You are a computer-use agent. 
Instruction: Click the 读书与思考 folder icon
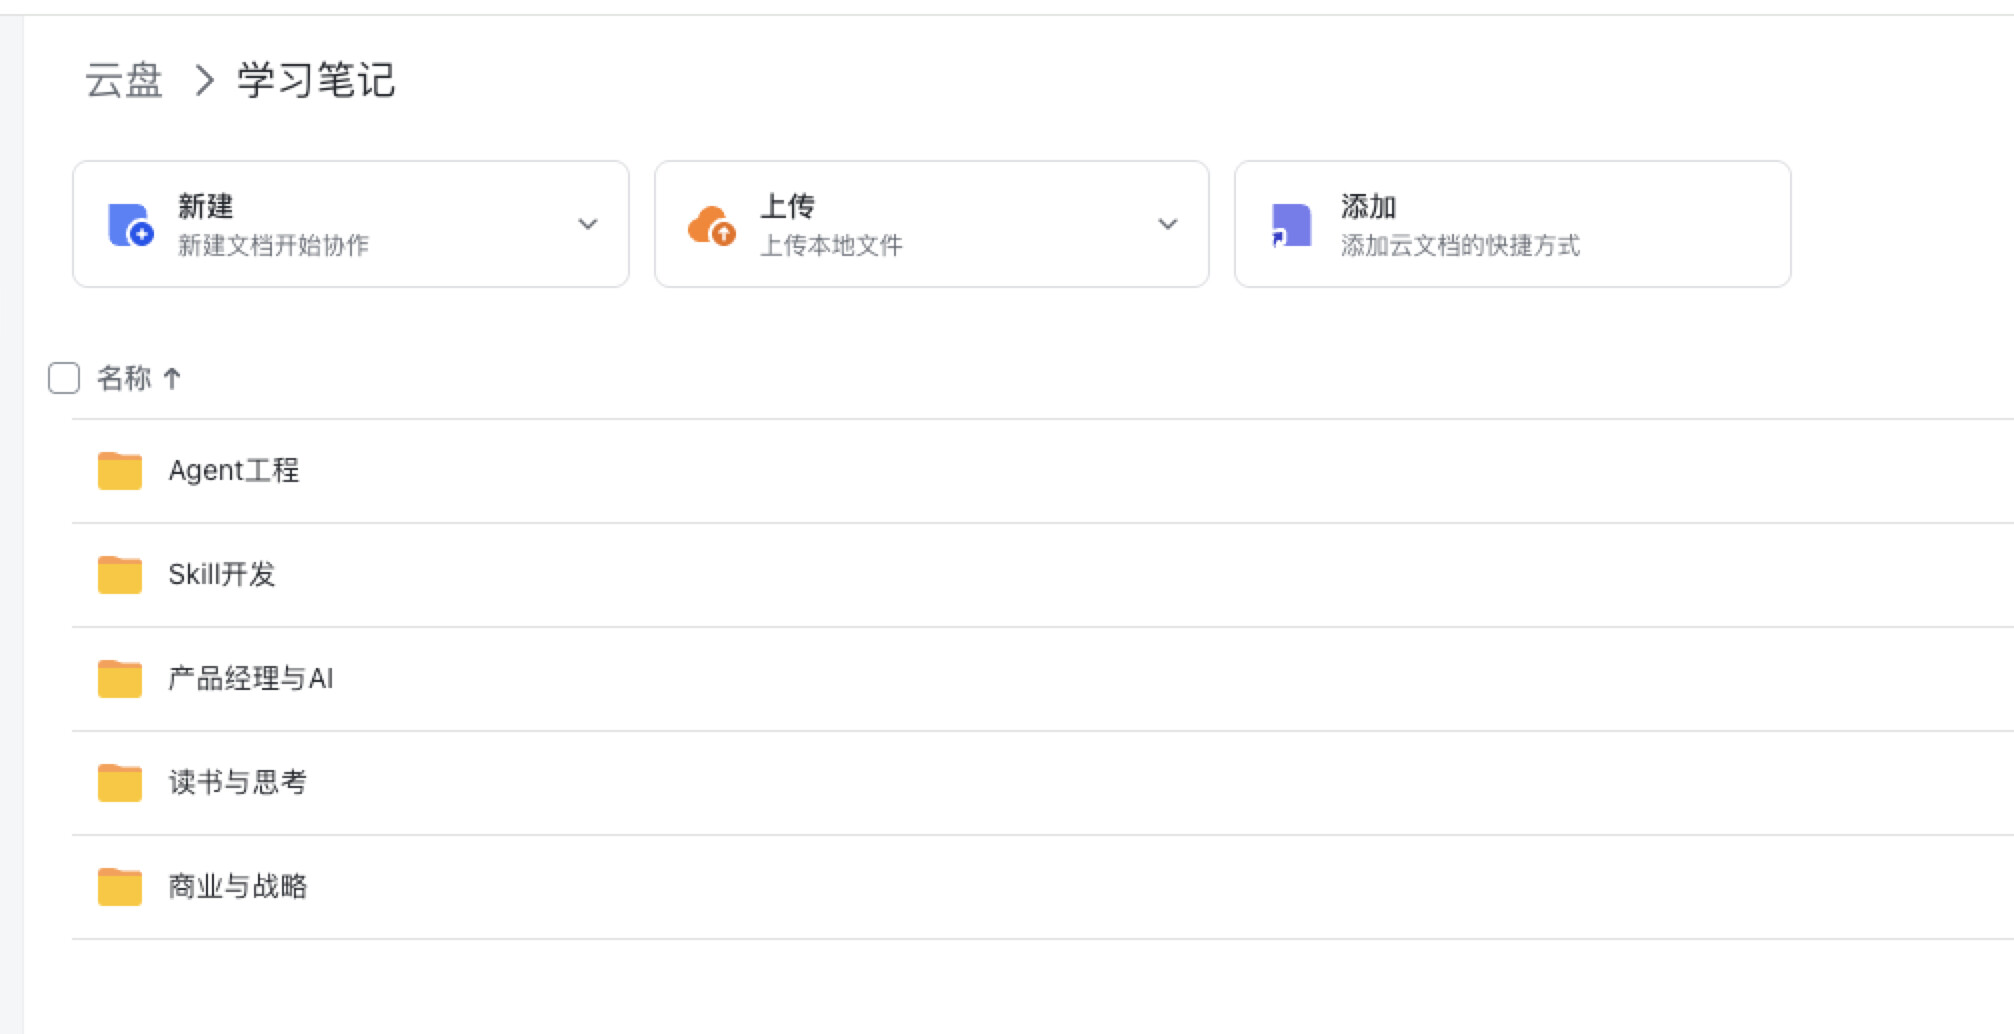coord(120,782)
